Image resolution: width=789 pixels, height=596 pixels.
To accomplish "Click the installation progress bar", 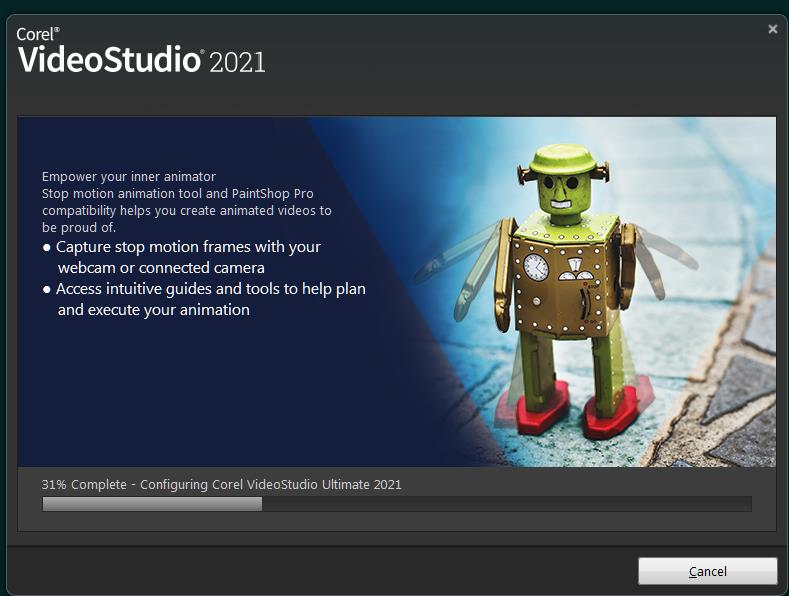I will pos(397,504).
